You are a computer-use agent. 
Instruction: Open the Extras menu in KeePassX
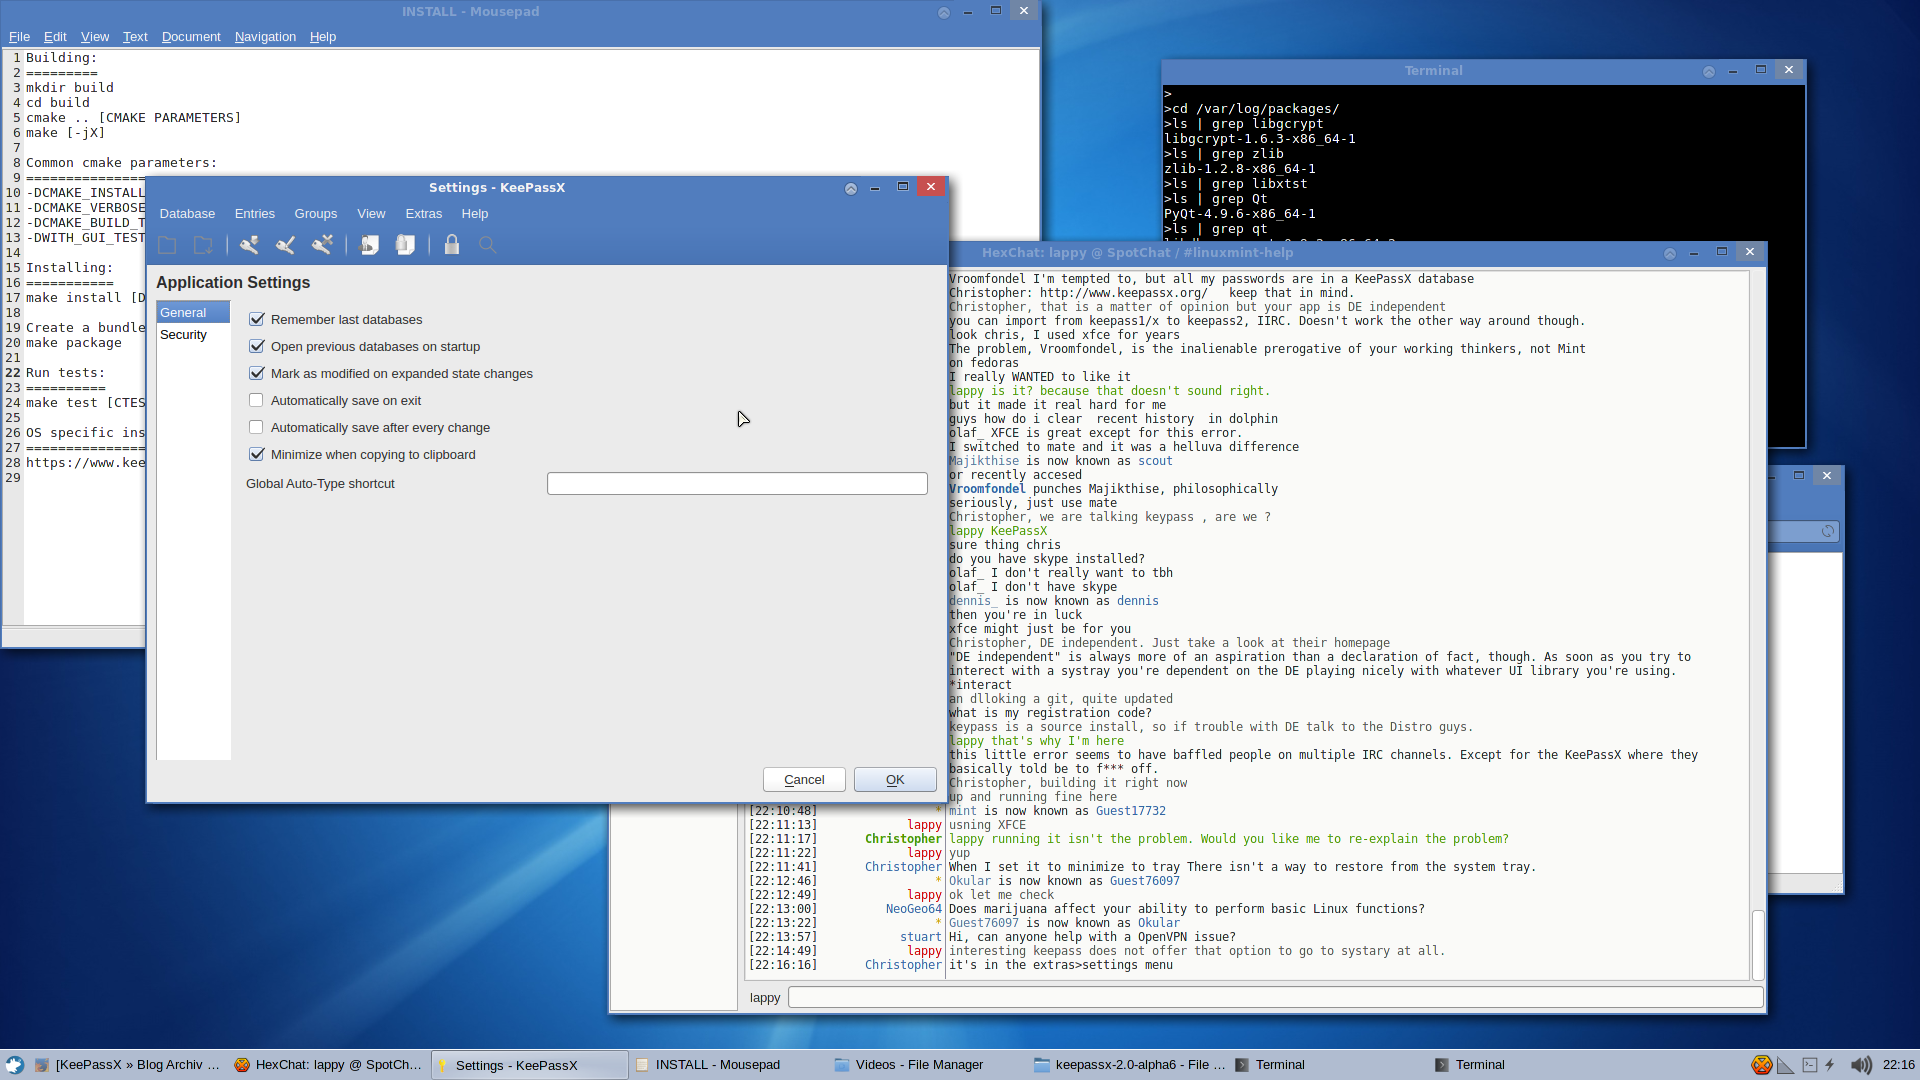click(423, 214)
